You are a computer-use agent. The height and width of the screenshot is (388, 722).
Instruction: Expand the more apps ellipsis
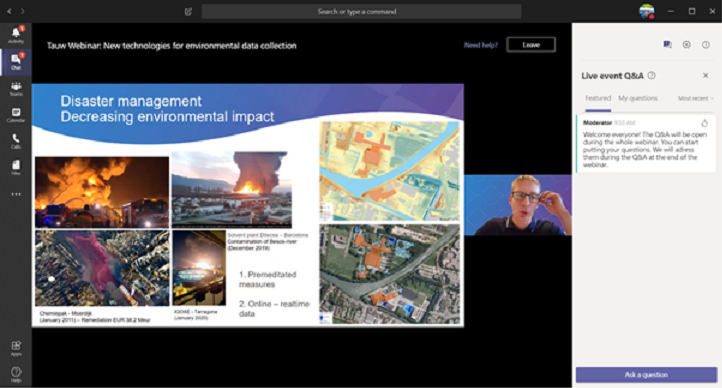16,194
